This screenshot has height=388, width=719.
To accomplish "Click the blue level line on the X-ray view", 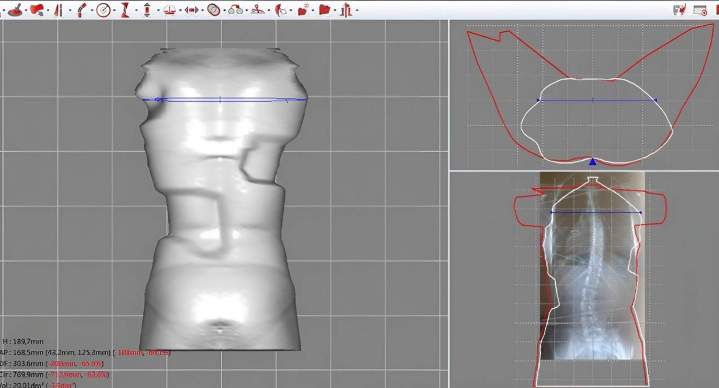I will [x=596, y=212].
